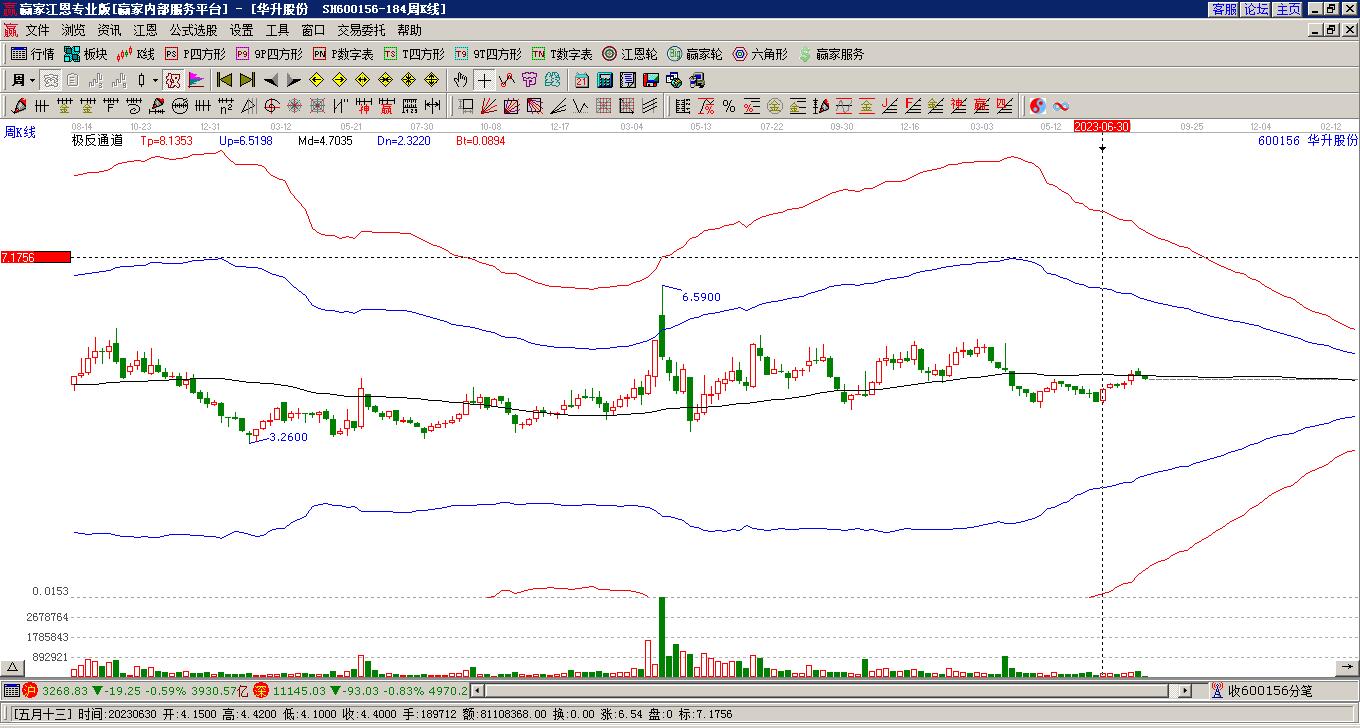The height and width of the screenshot is (728, 1360).
Task: Collapse the up-triangle button at bottom left
Action: pyautogui.click(x=13, y=667)
